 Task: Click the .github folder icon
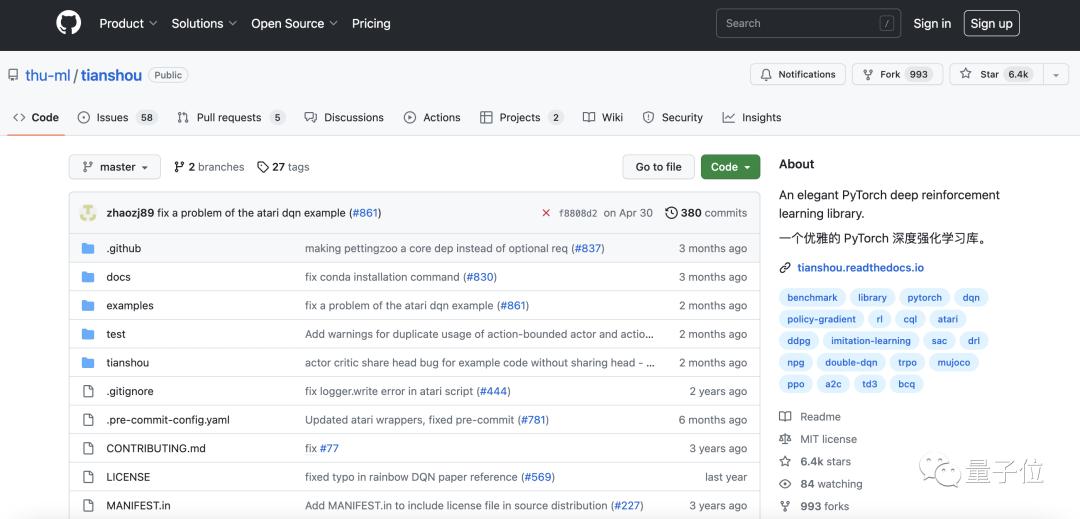coord(88,249)
